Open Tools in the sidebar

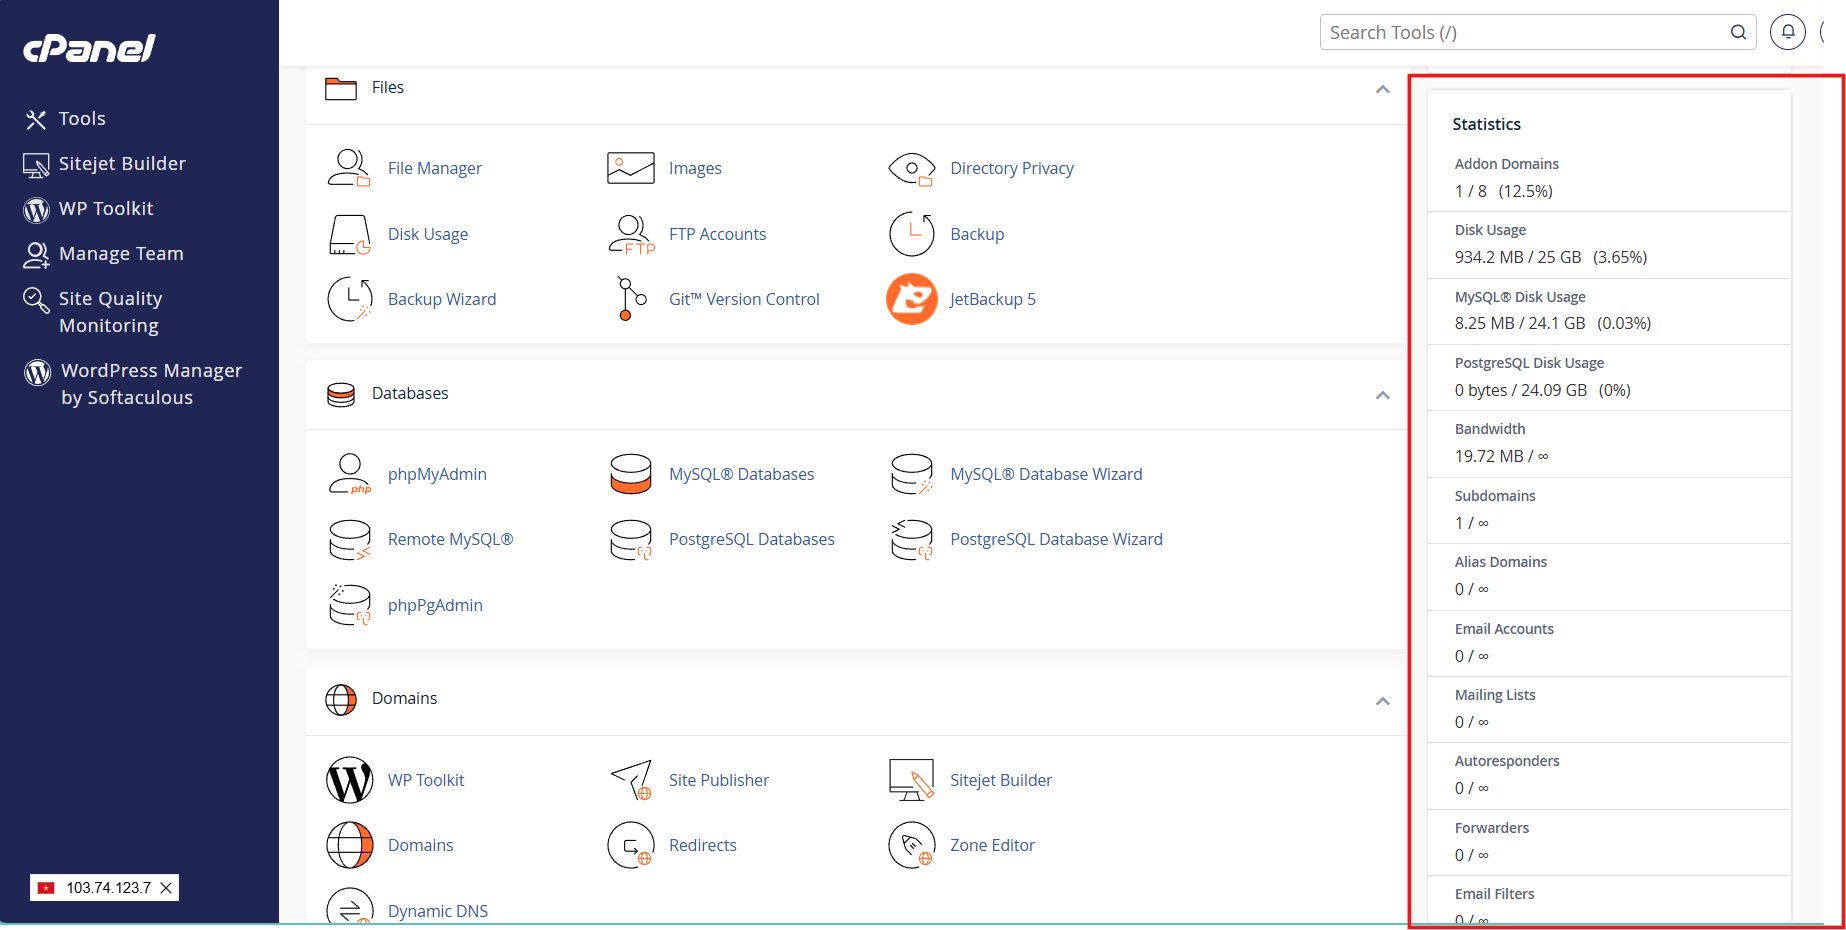point(82,119)
